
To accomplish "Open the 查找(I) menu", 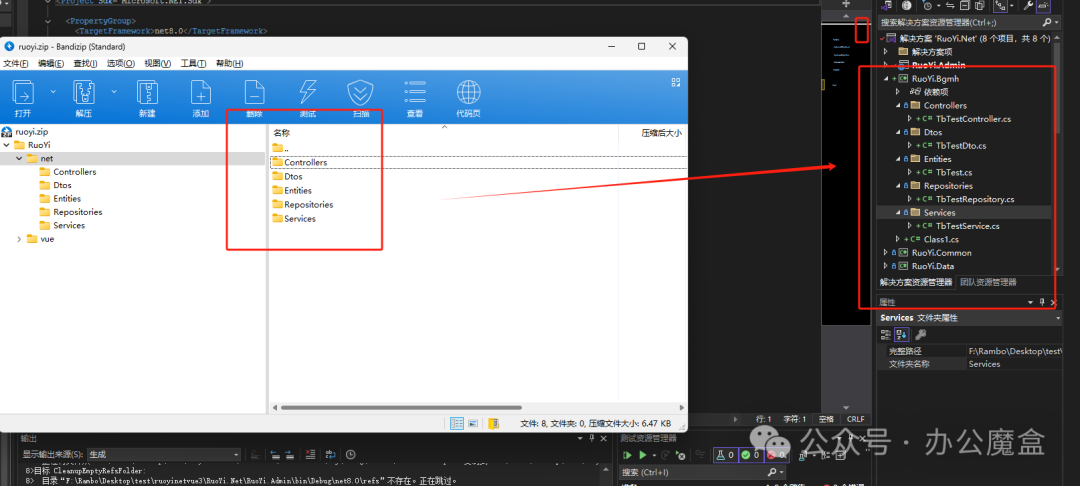I will [85, 63].
